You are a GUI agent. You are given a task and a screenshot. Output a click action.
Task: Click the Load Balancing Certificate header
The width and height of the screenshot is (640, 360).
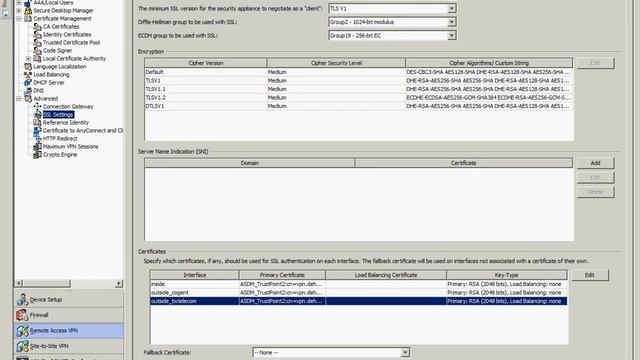pos(386,275)
